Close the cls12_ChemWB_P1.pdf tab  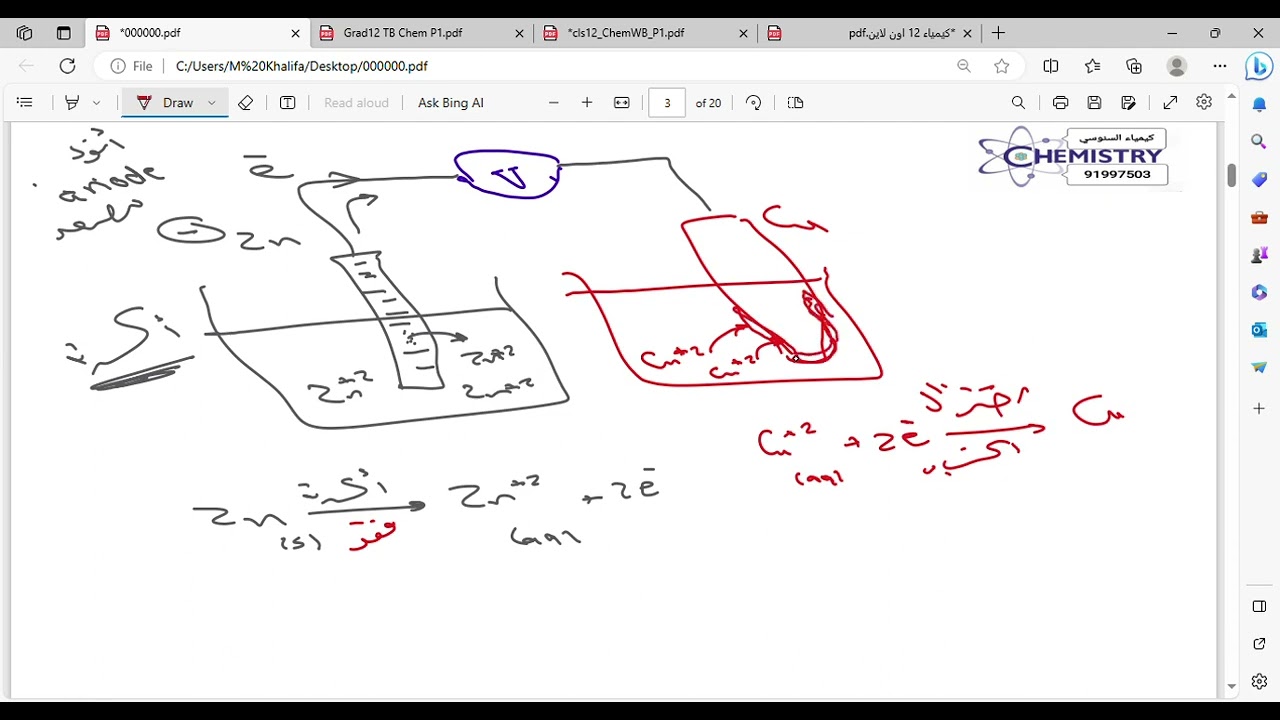(x=743, y=33)
